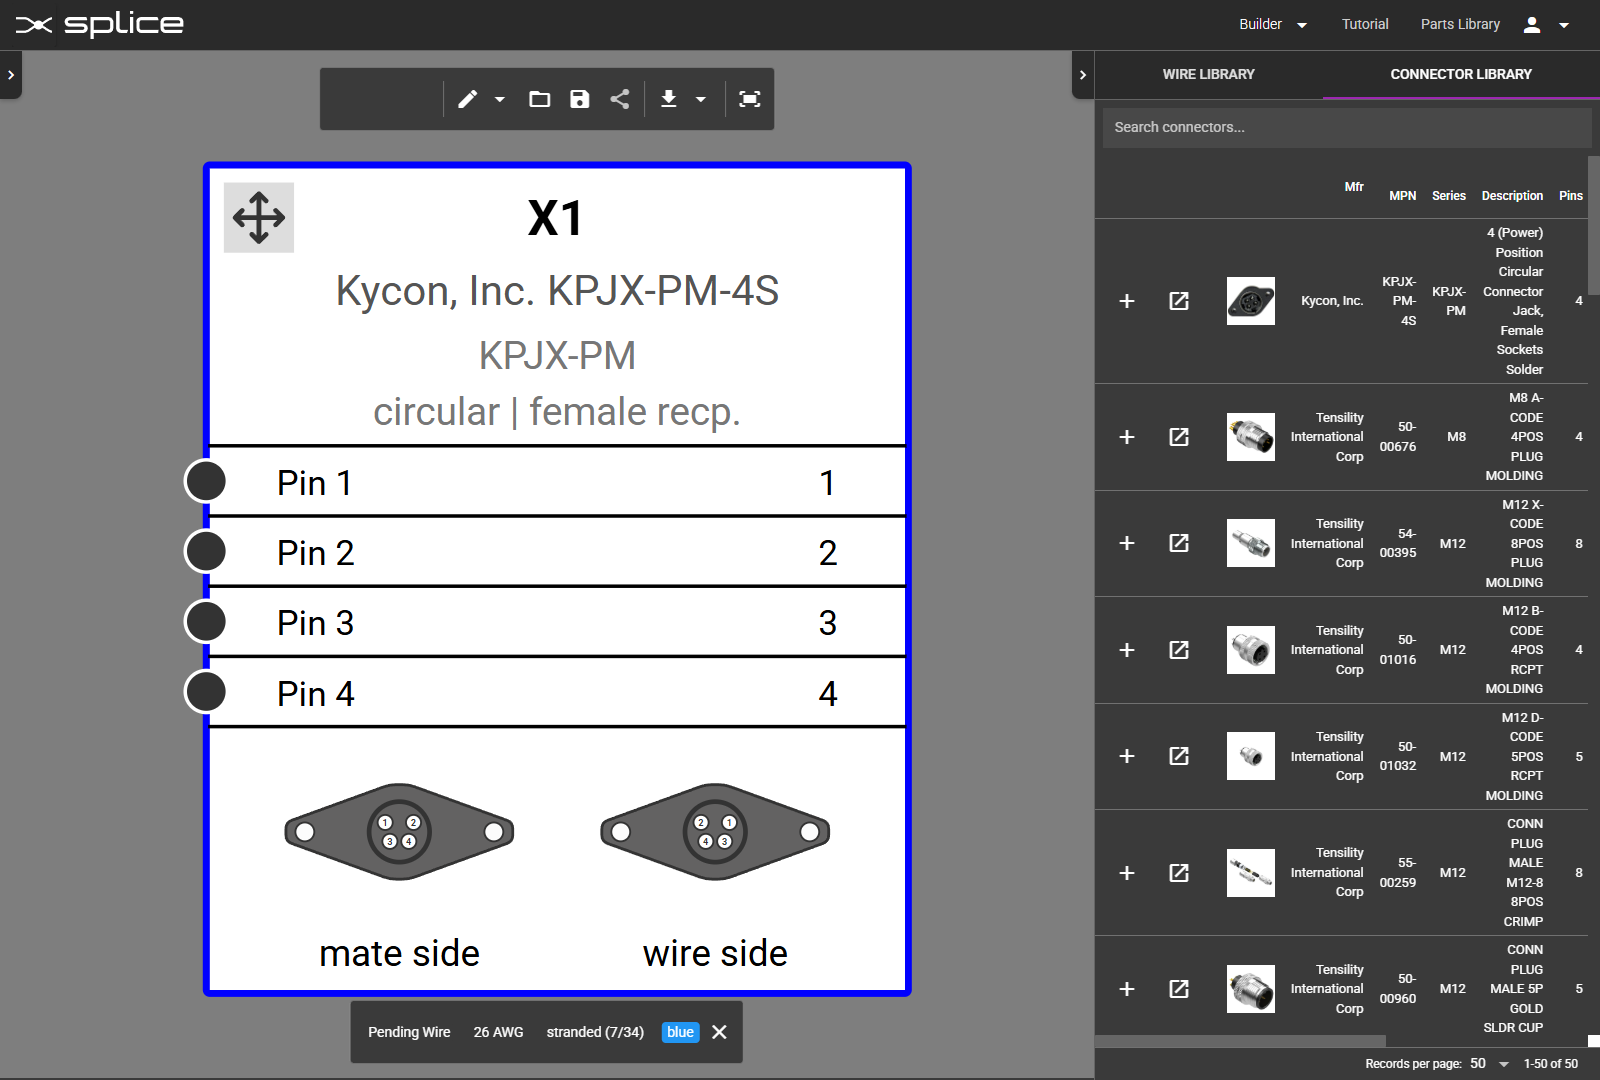Click the move handle on X1 connector

click(x=259, y=218)
